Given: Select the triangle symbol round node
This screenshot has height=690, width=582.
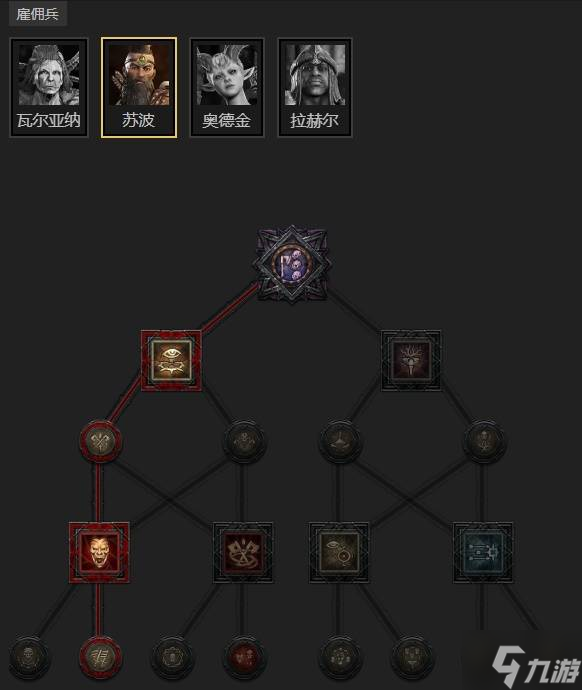Looking at the screenshot, I should pos(340,441).
